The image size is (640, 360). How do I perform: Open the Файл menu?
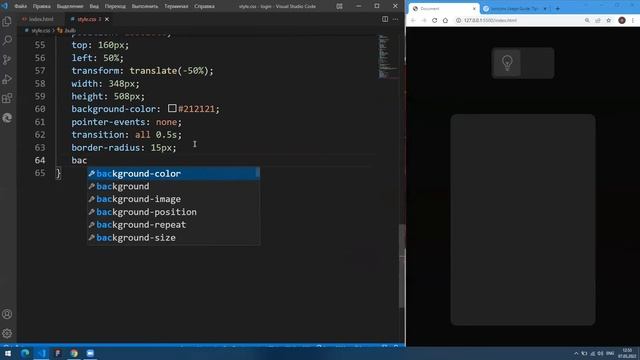tap(20, 6)
